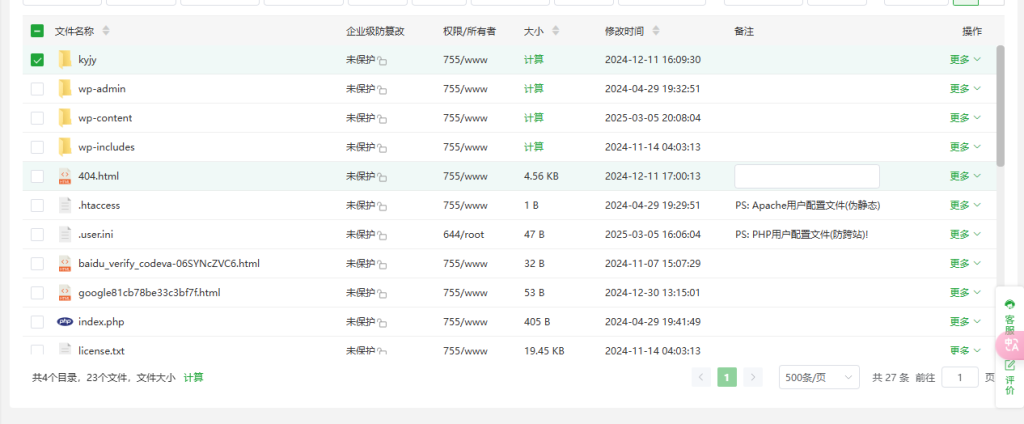
Task: Expand the 更多 menu for the .user.ini row
Action: pyautogui.click(x=964, y=235)
